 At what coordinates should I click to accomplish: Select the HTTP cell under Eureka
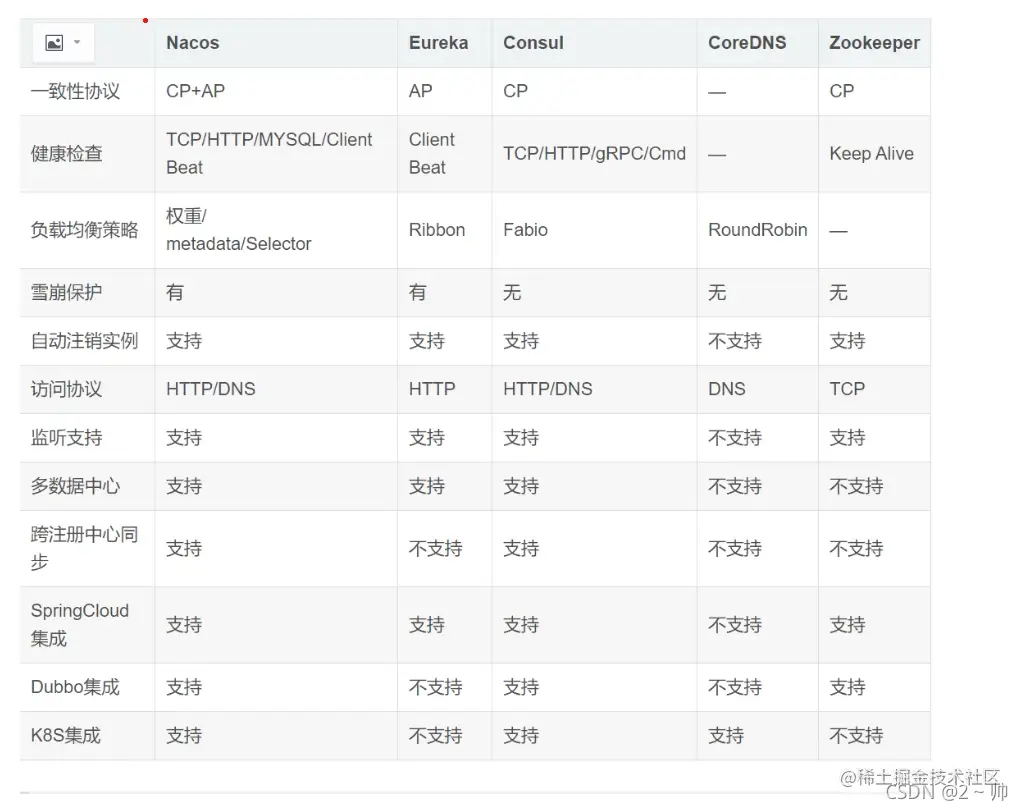[x=432, y=389]
